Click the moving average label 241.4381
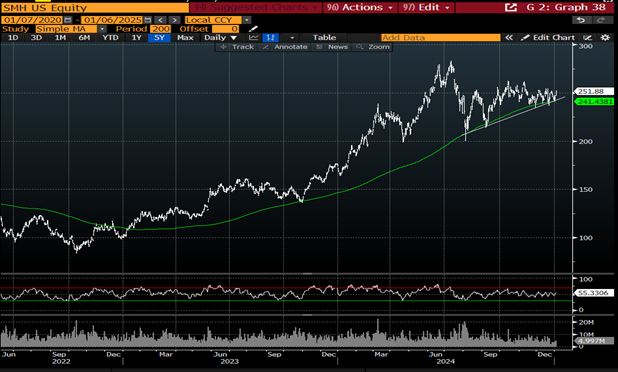This screenshot has width=618, height=372. point(594,102)
